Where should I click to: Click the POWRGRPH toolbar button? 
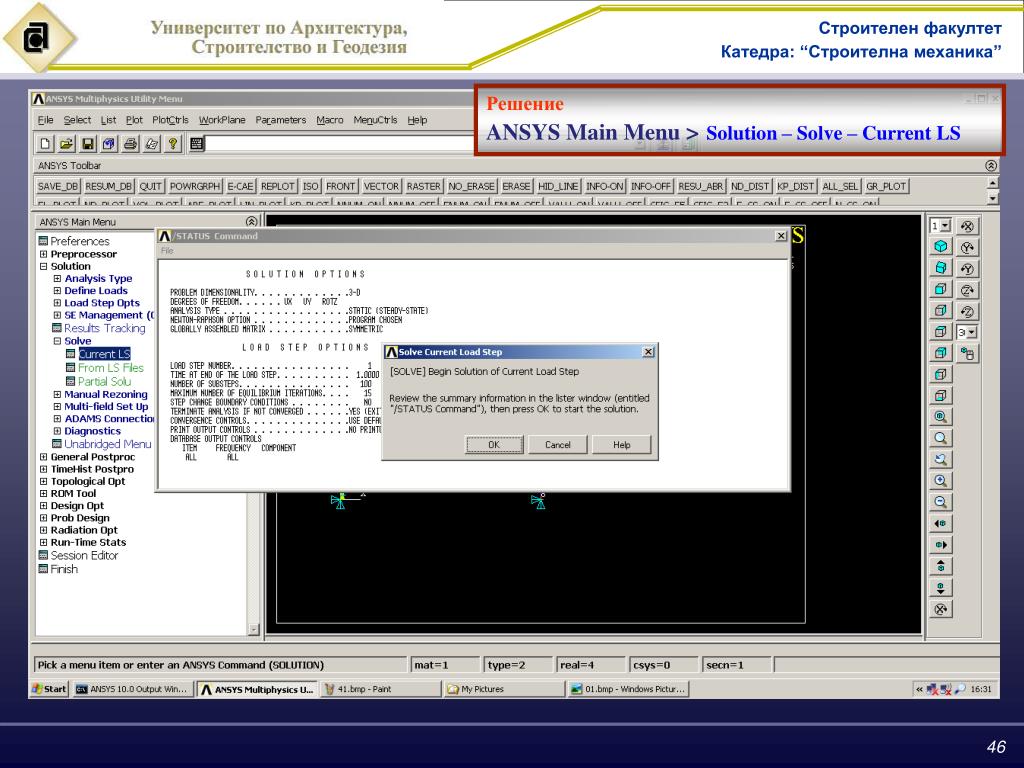pyautogui.click(x=195, y=186)
